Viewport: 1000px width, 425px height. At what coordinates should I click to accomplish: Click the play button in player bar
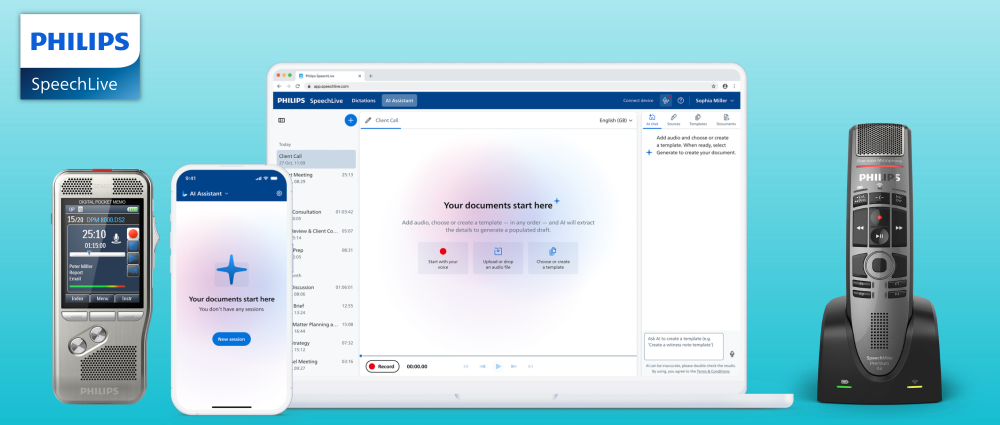point(498,366)
